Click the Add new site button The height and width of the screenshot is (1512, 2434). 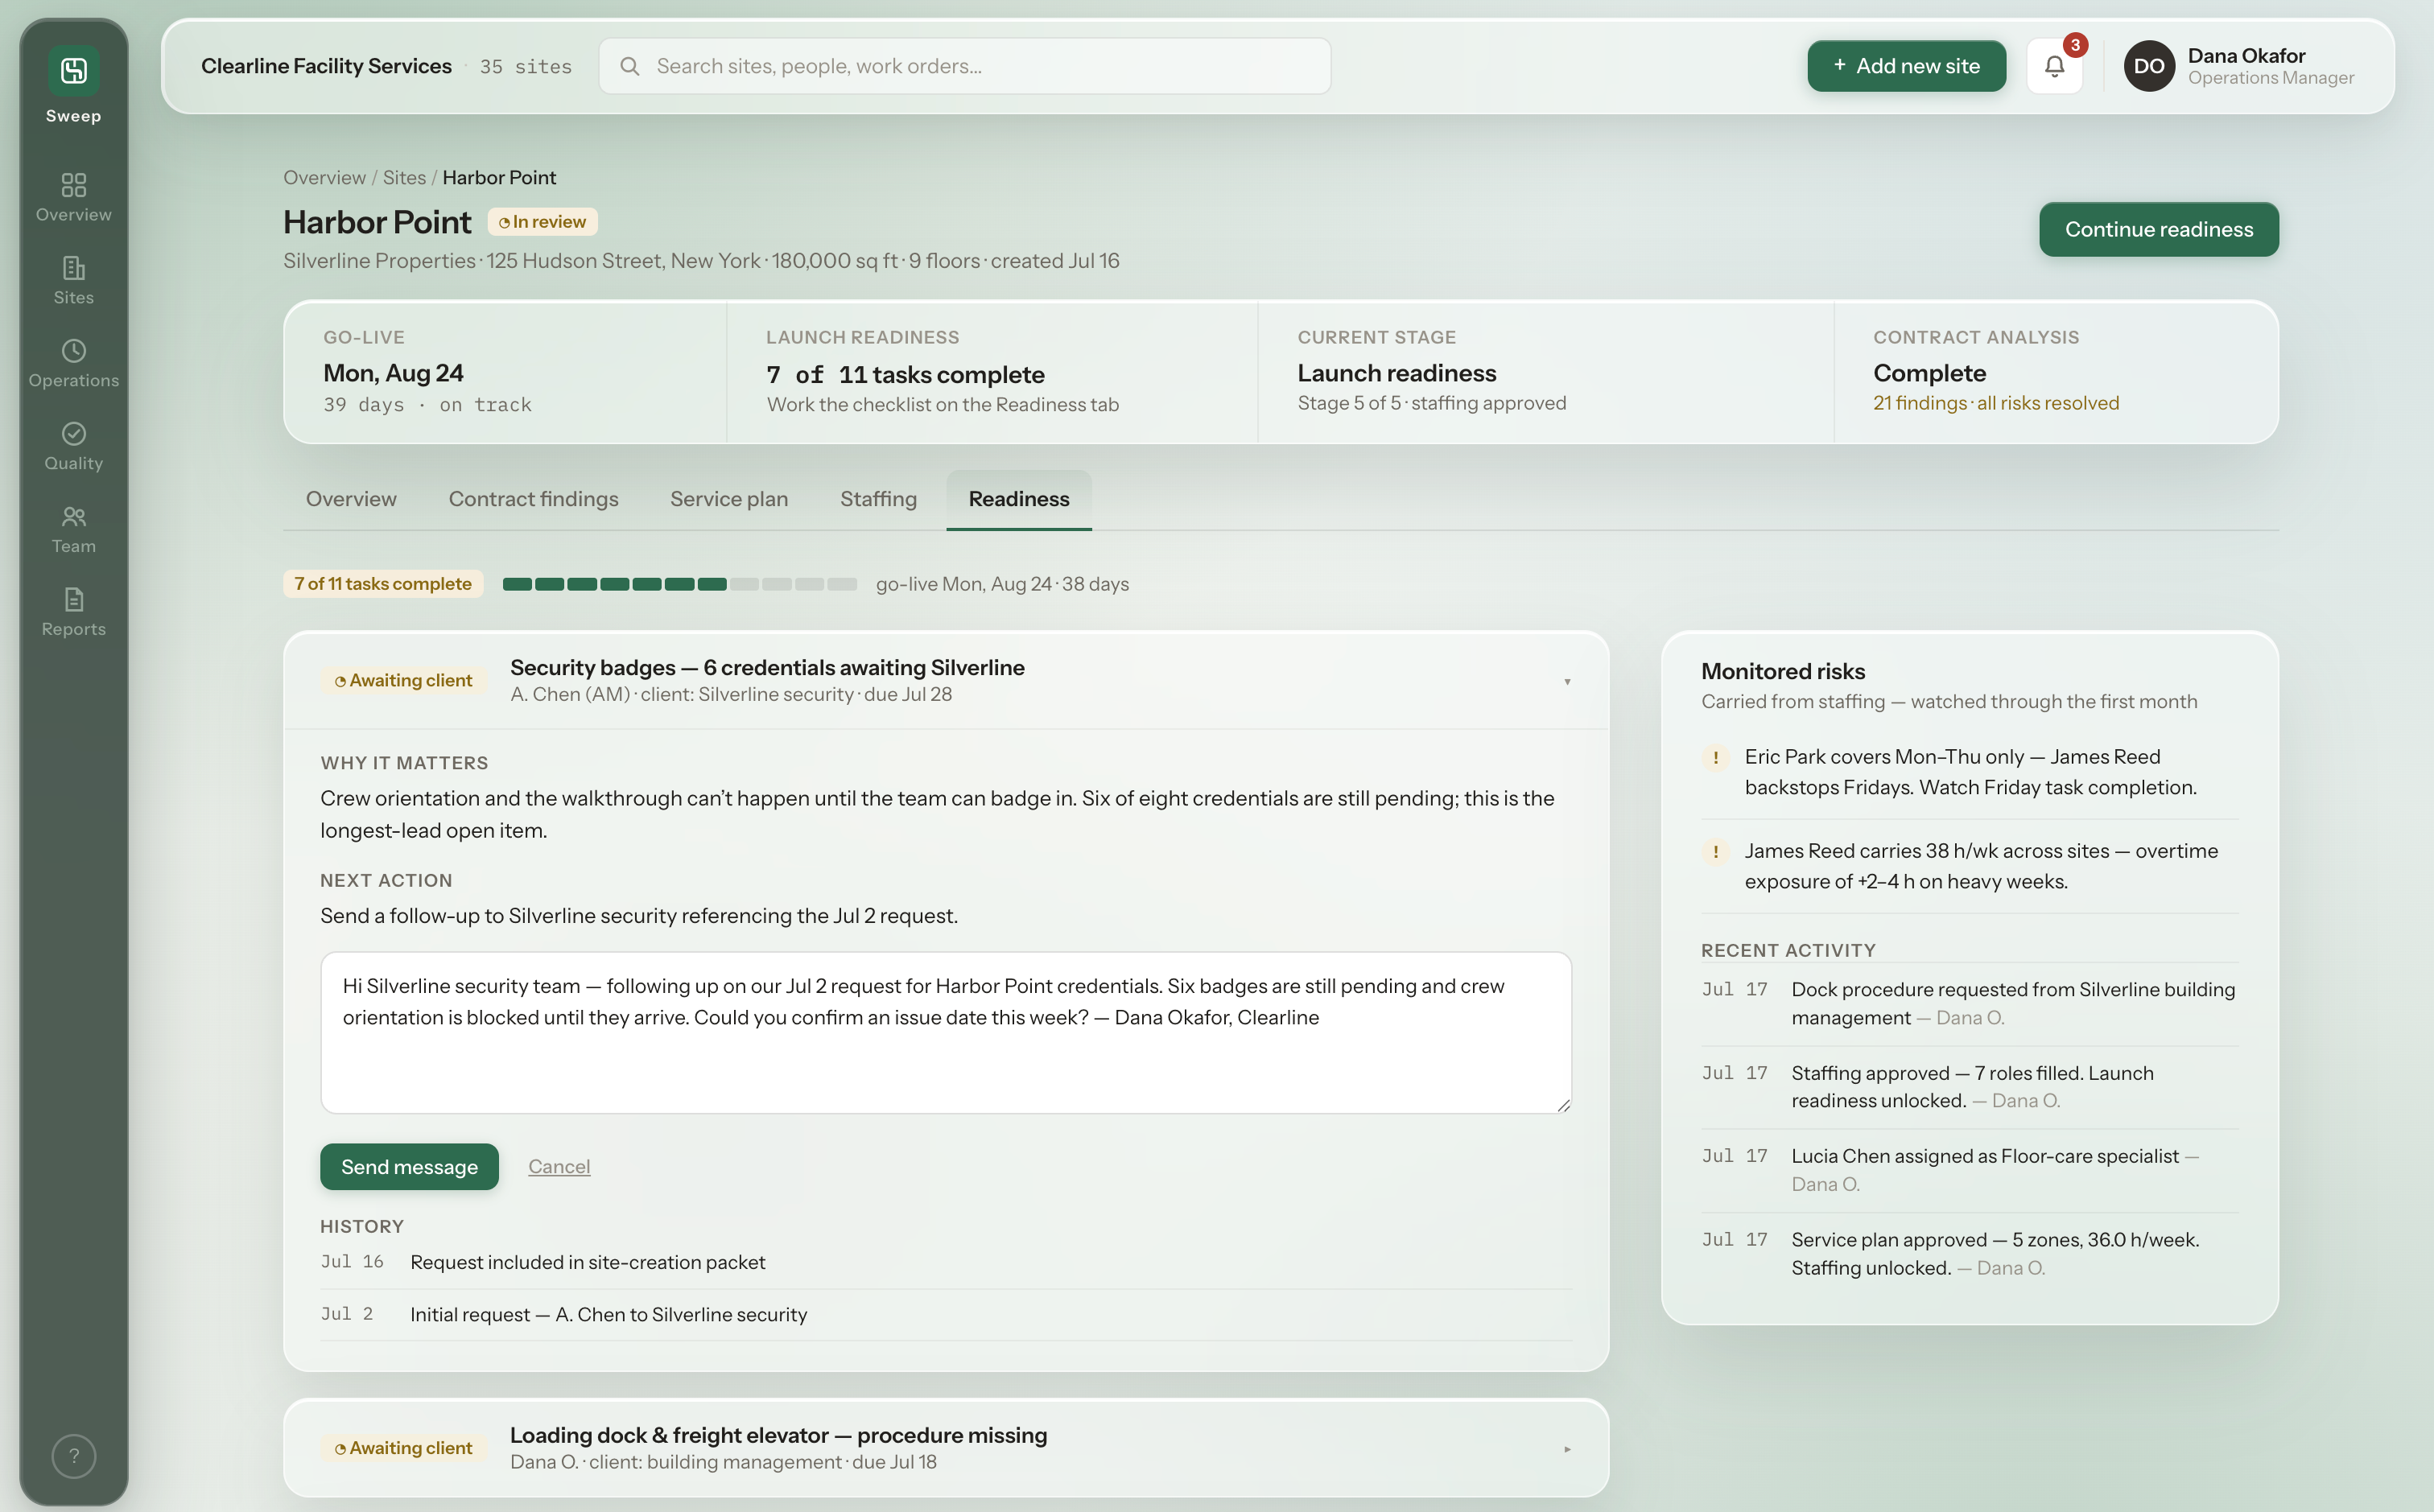pyautogui.click(x=1906, y=66)
